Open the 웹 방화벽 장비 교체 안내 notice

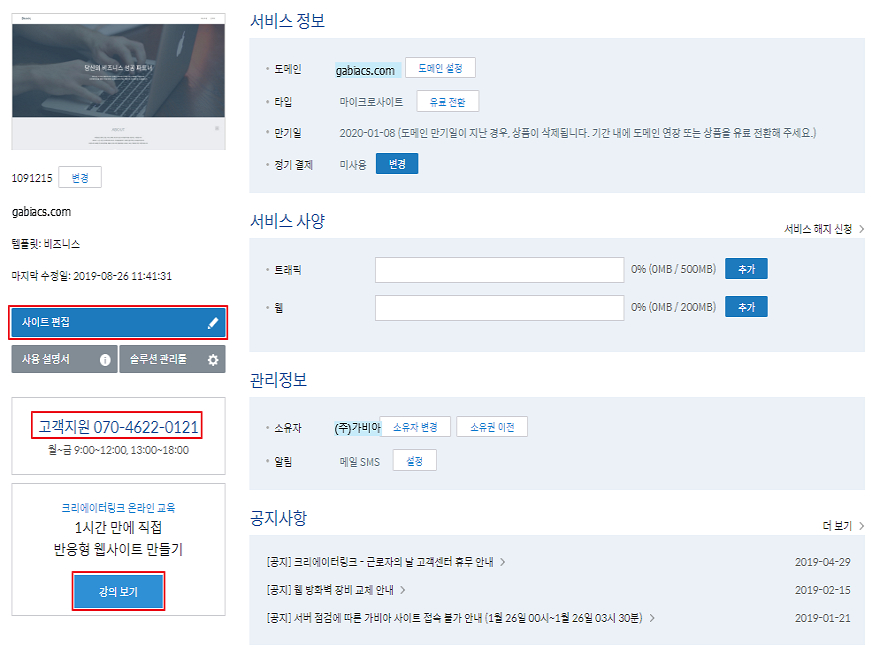pyautogui.click(x=330, y=590)
